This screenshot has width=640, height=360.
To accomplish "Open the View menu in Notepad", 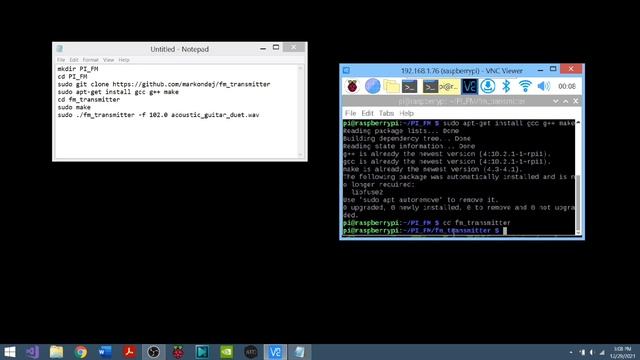I will point(108,60).
